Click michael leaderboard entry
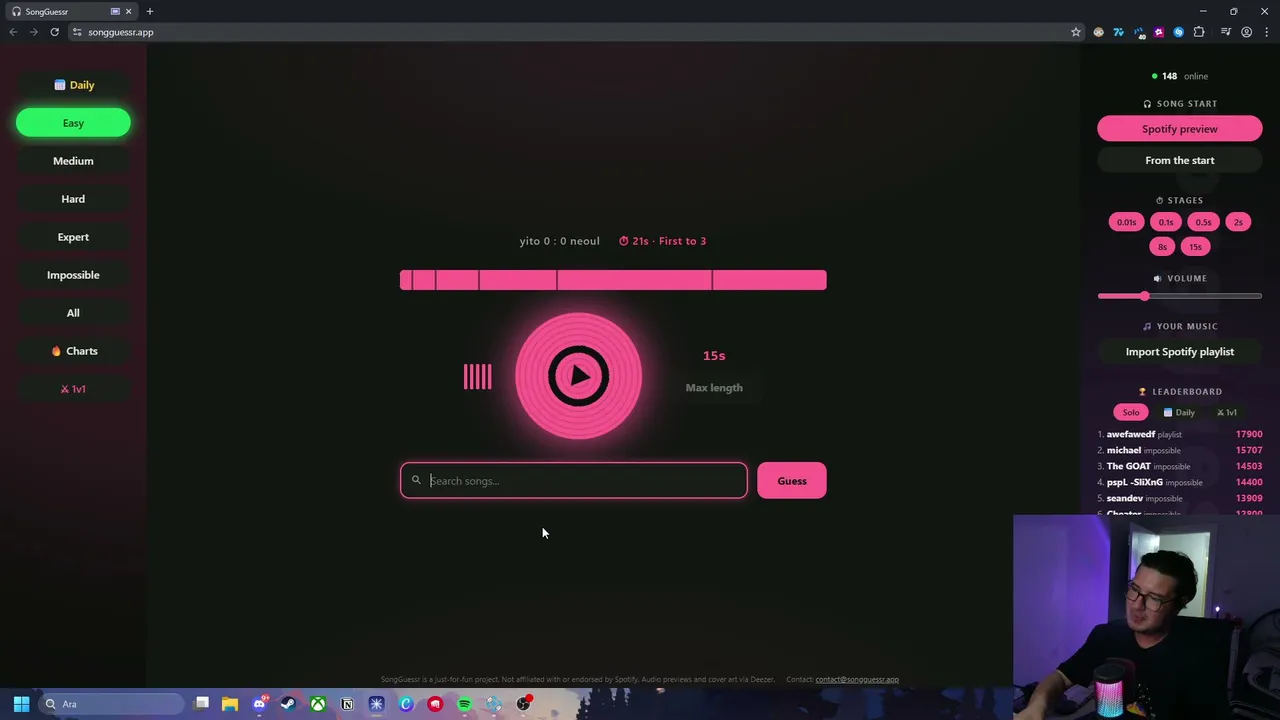This screenshot has width=1280, height=720. (x=1180, y=450)
